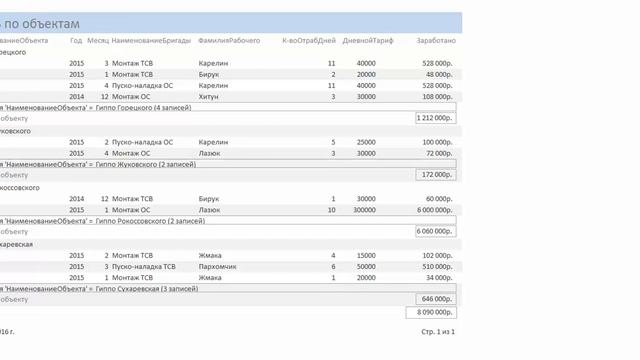Select the group total '646 000р.'
The height and width of the screenshot is (360, 640).
point(436,299)
